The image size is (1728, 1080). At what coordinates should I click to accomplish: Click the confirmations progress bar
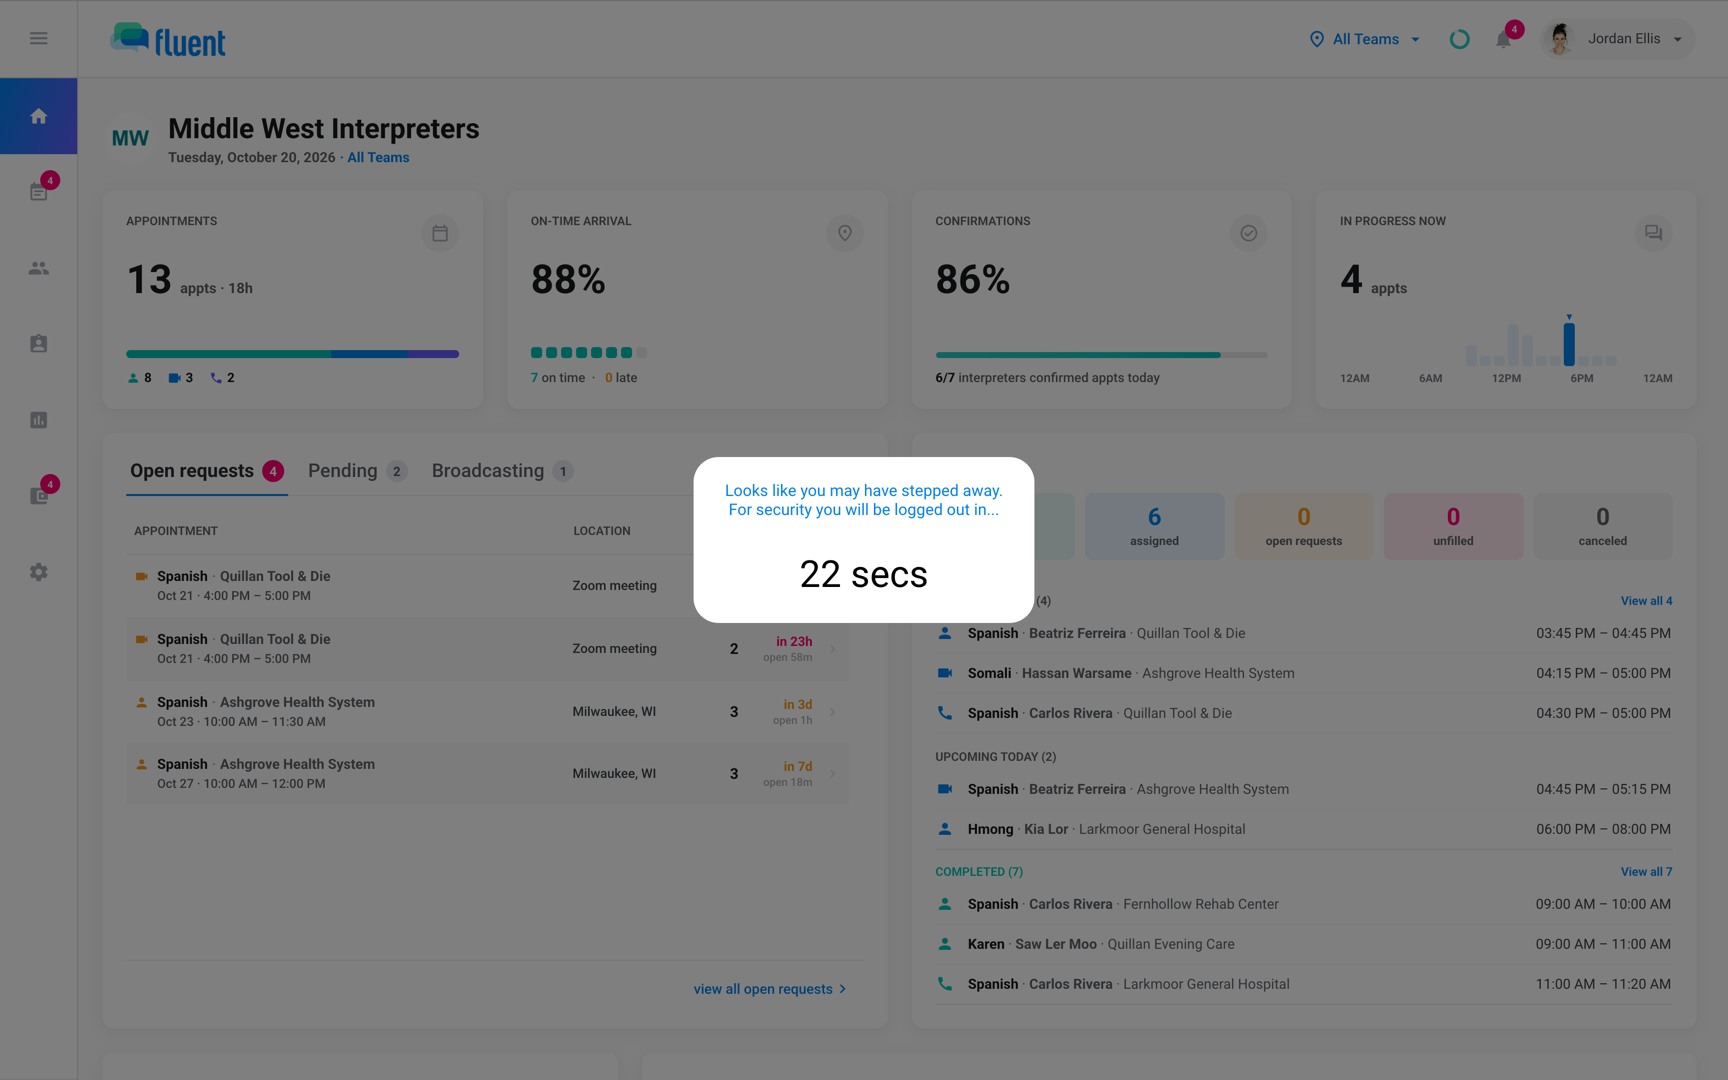click(x=1101, y=355)
